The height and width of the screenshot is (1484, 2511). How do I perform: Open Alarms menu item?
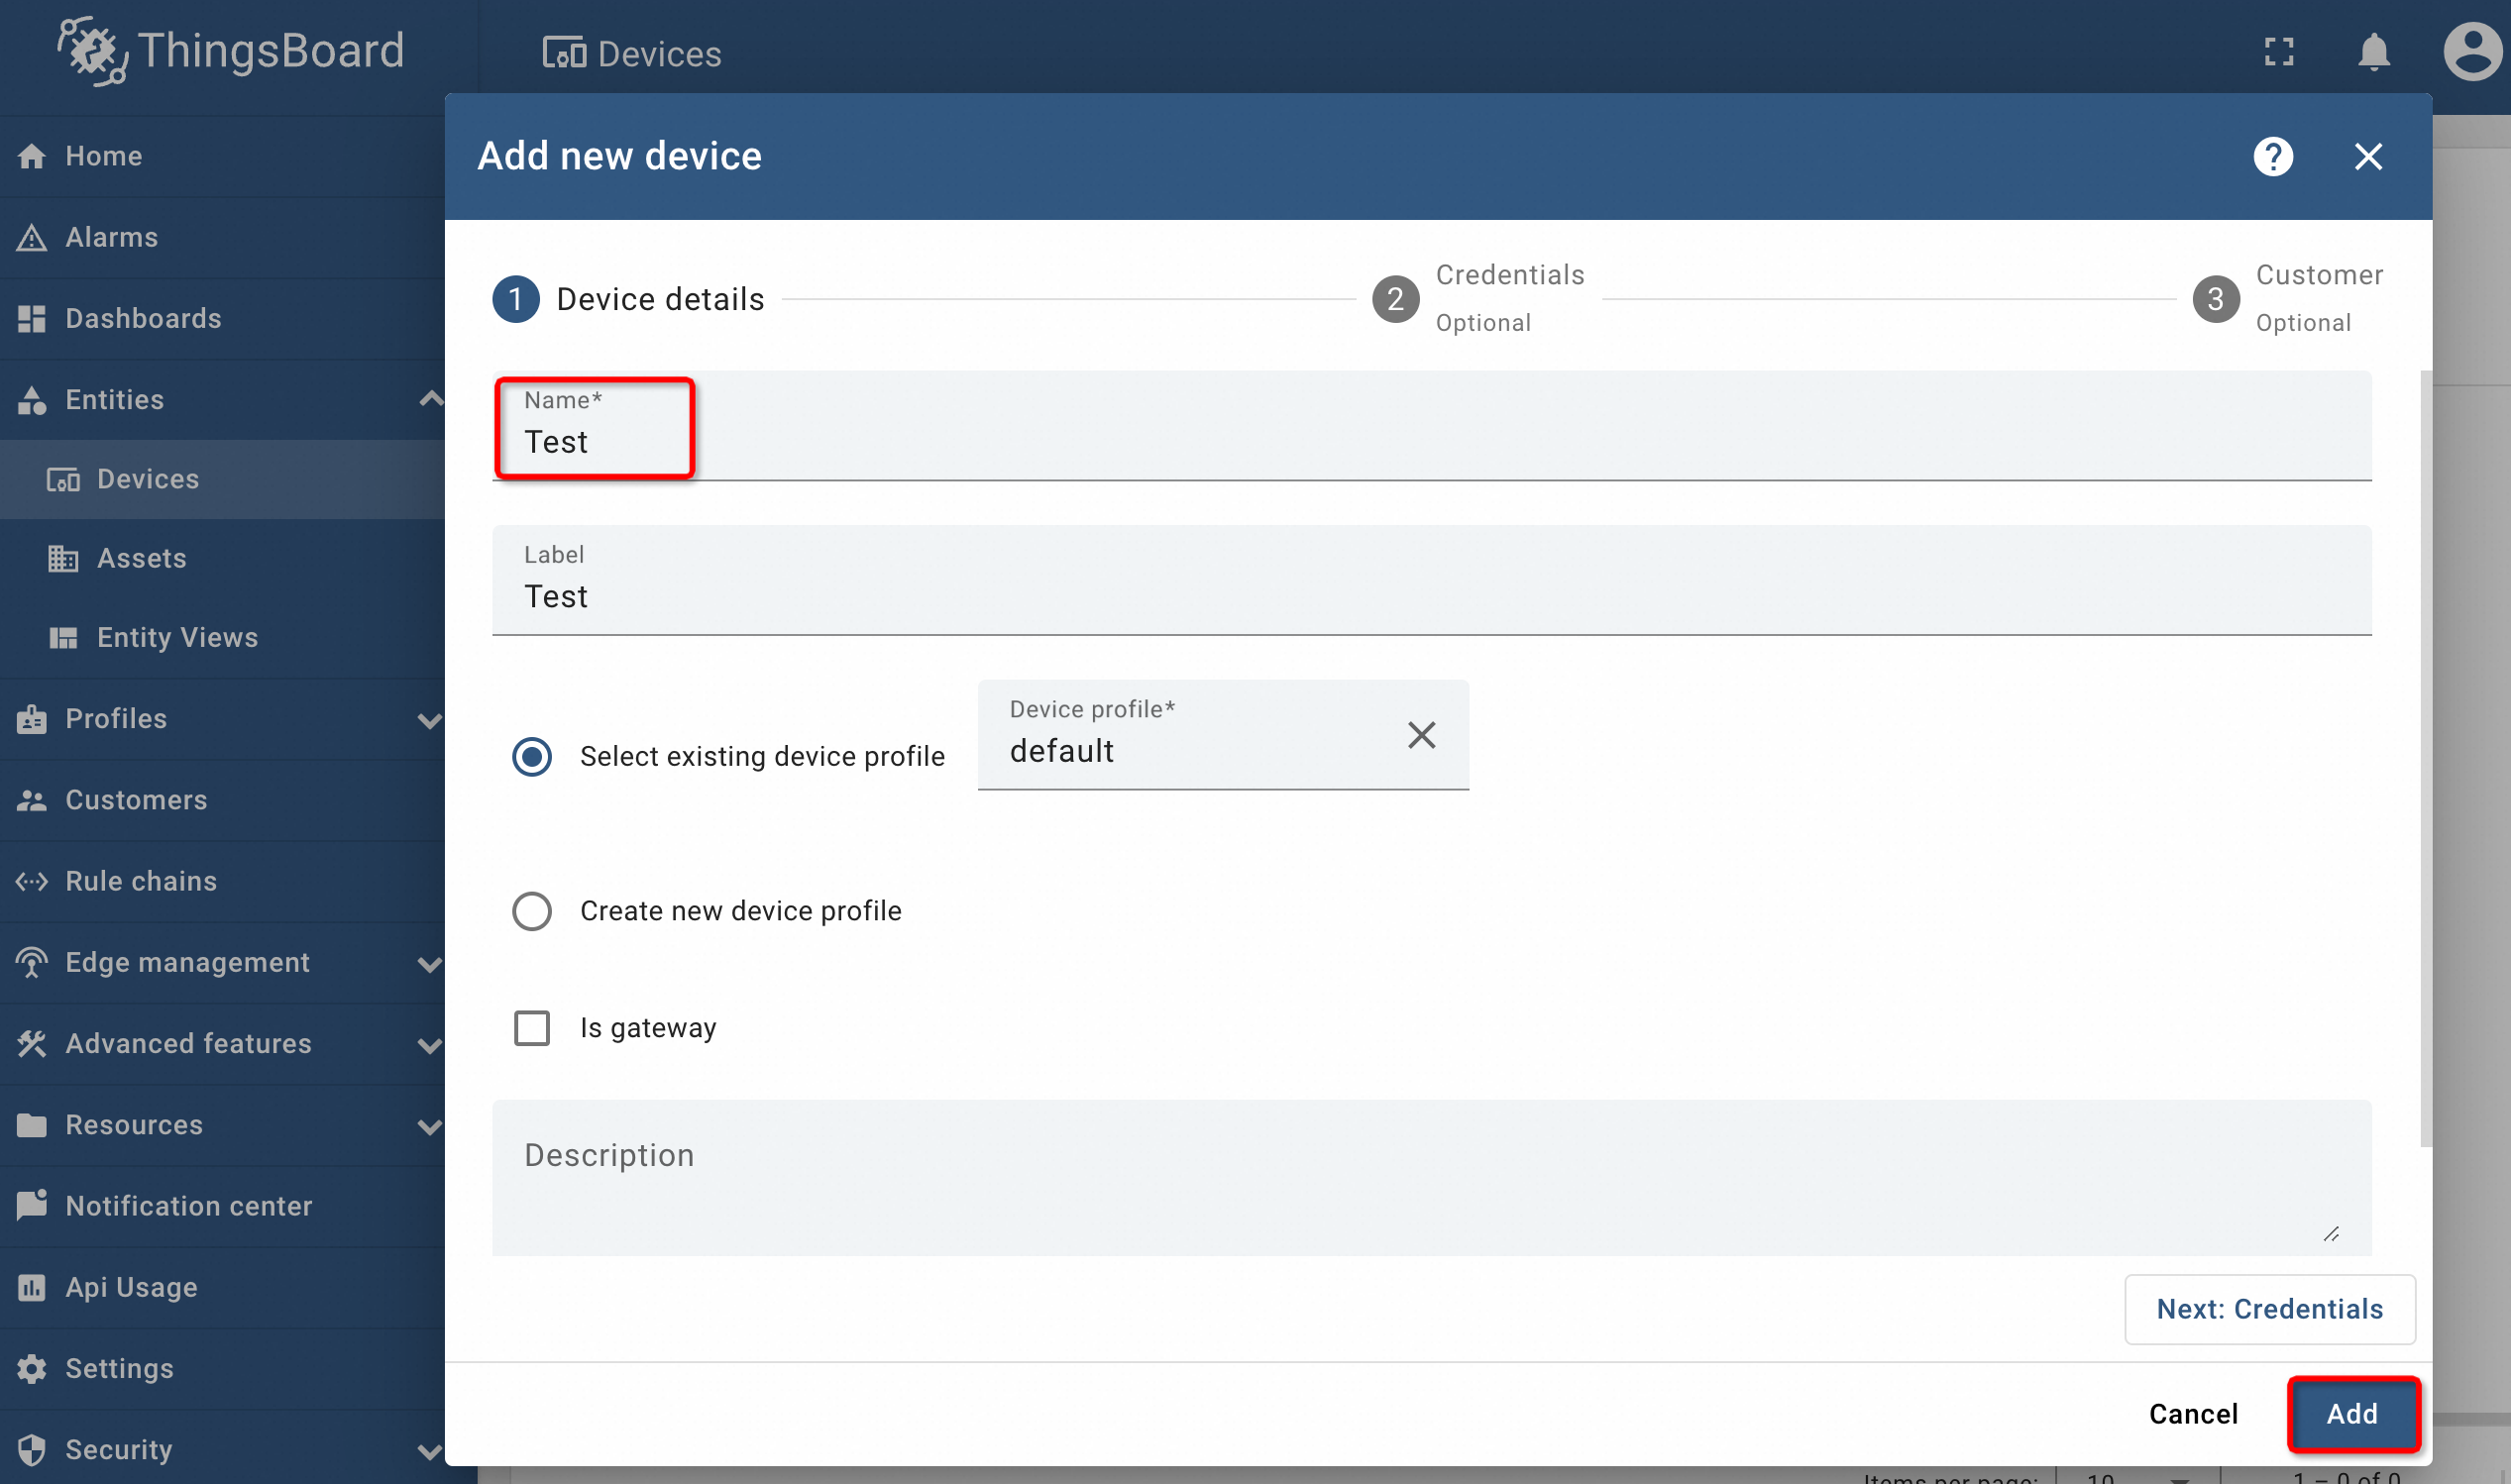click(222, 237)
